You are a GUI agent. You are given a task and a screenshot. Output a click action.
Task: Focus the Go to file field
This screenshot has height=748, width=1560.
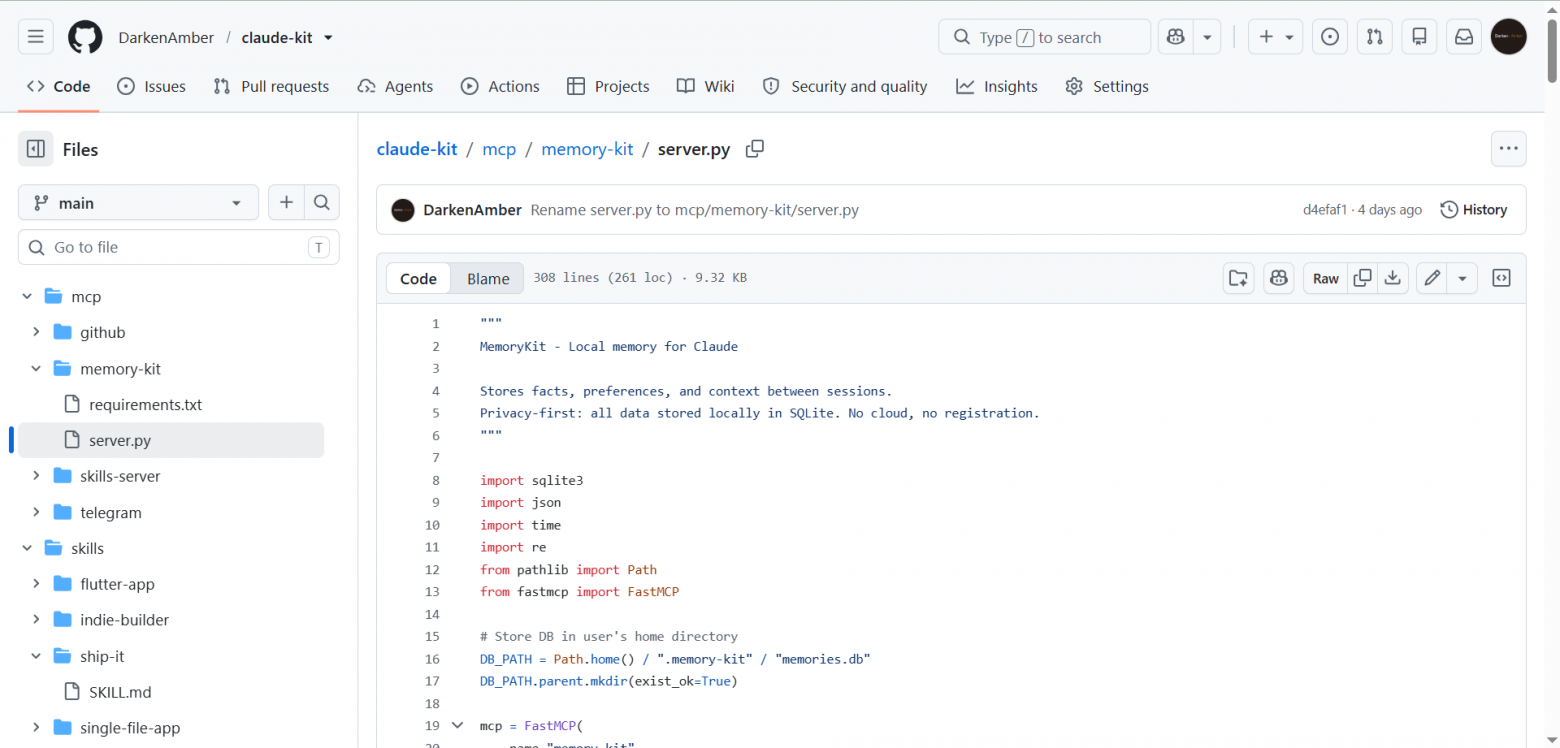click(179, 247)
